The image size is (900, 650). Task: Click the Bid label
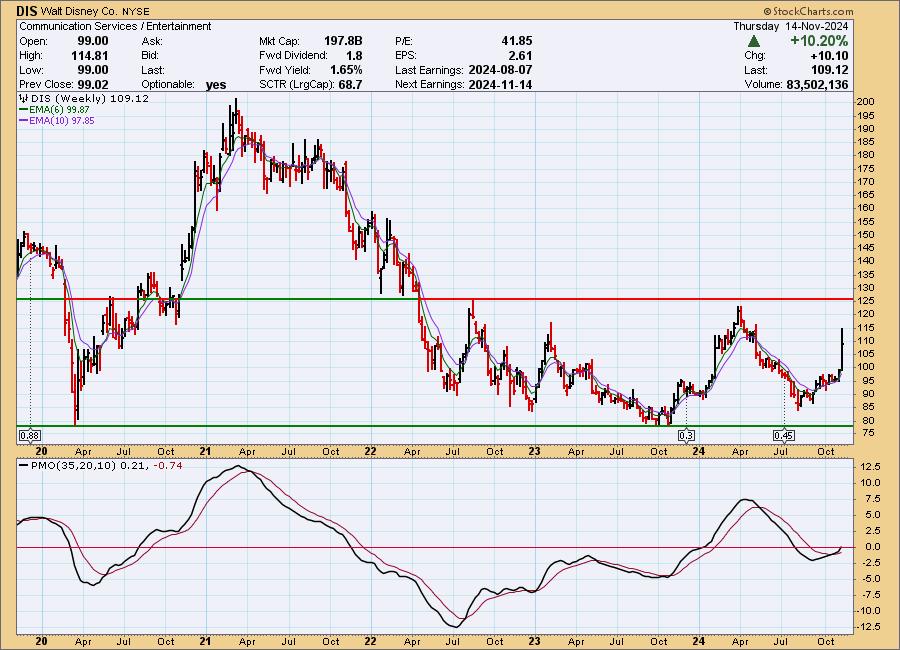[150, 56]
